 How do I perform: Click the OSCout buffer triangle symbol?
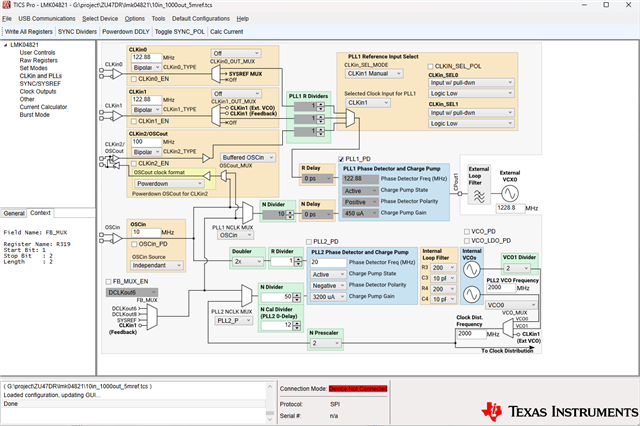[x=207, y=176]
